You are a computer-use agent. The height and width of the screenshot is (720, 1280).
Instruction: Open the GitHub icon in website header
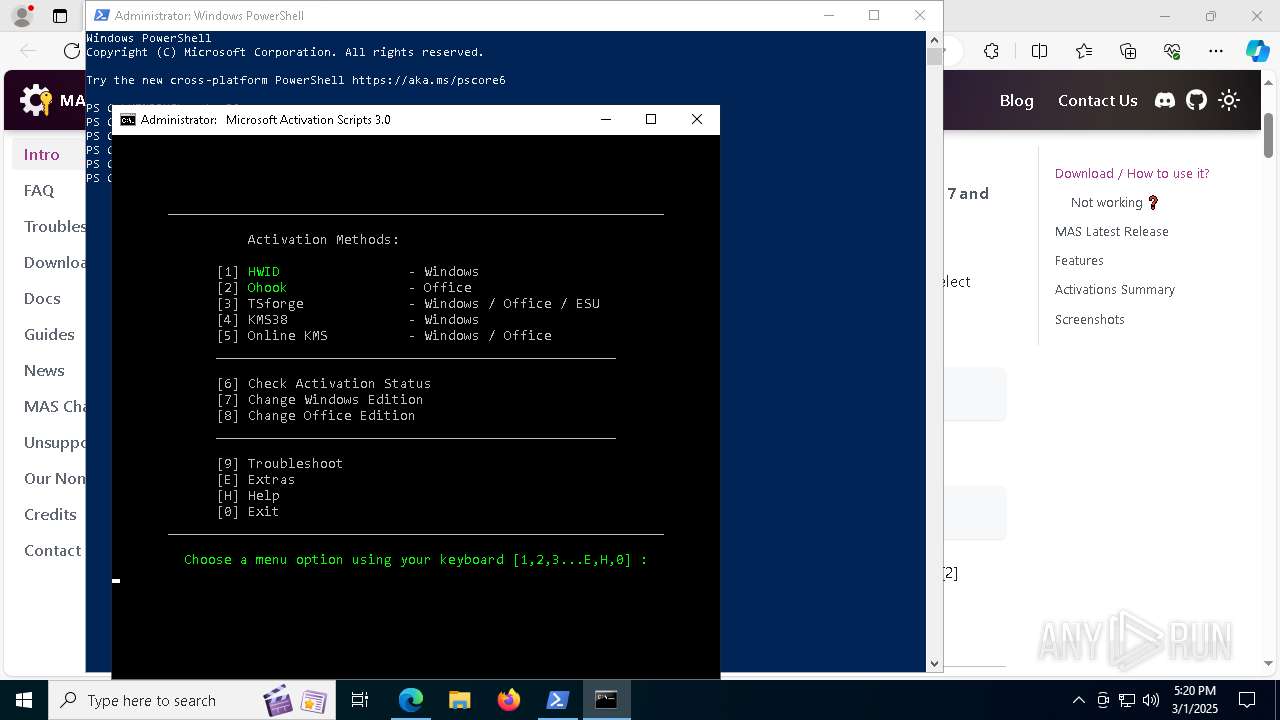(x=1196, y=100)
